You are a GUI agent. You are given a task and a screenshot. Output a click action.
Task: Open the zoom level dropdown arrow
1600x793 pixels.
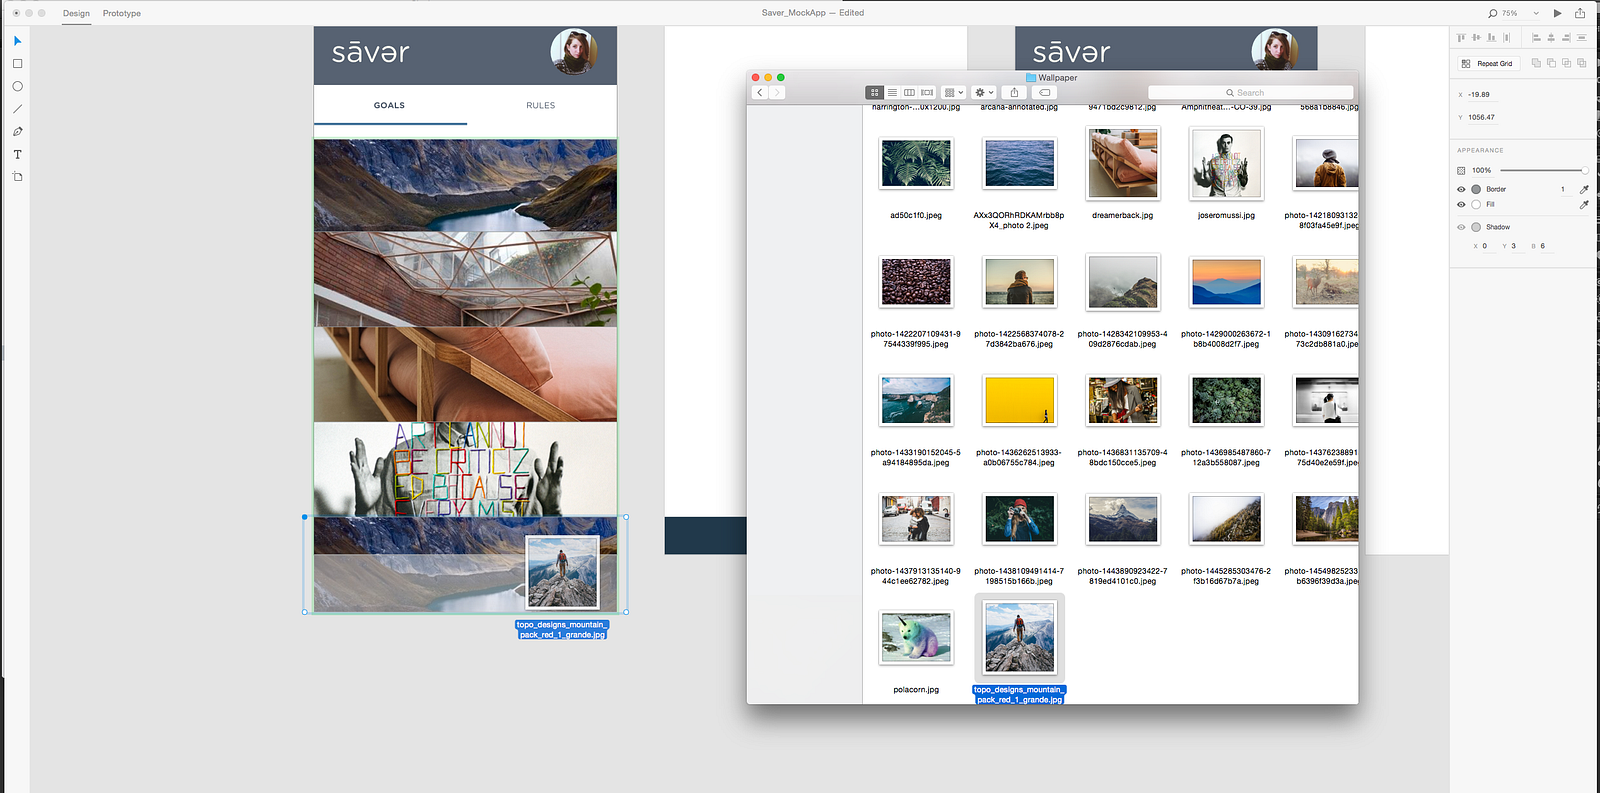pyautogui.click(x=1536, y=13)
